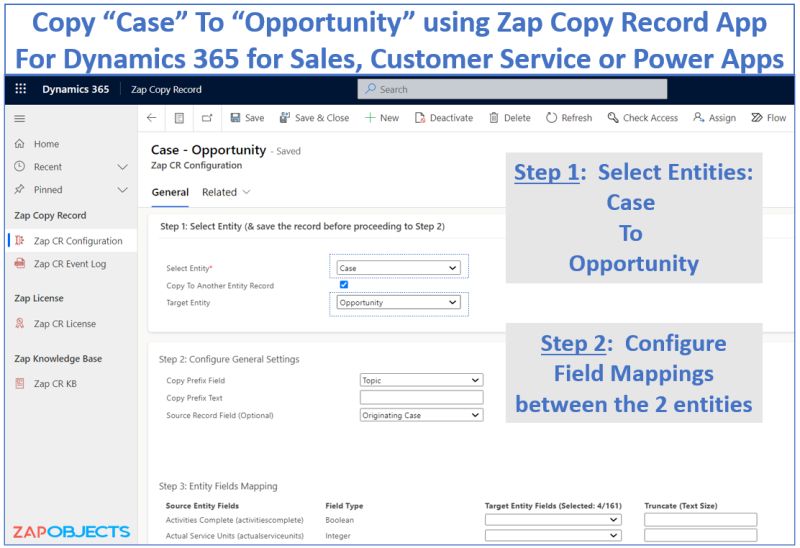Expand the Pinned section chevron
The image size is (800, 548).
point(122,190)
